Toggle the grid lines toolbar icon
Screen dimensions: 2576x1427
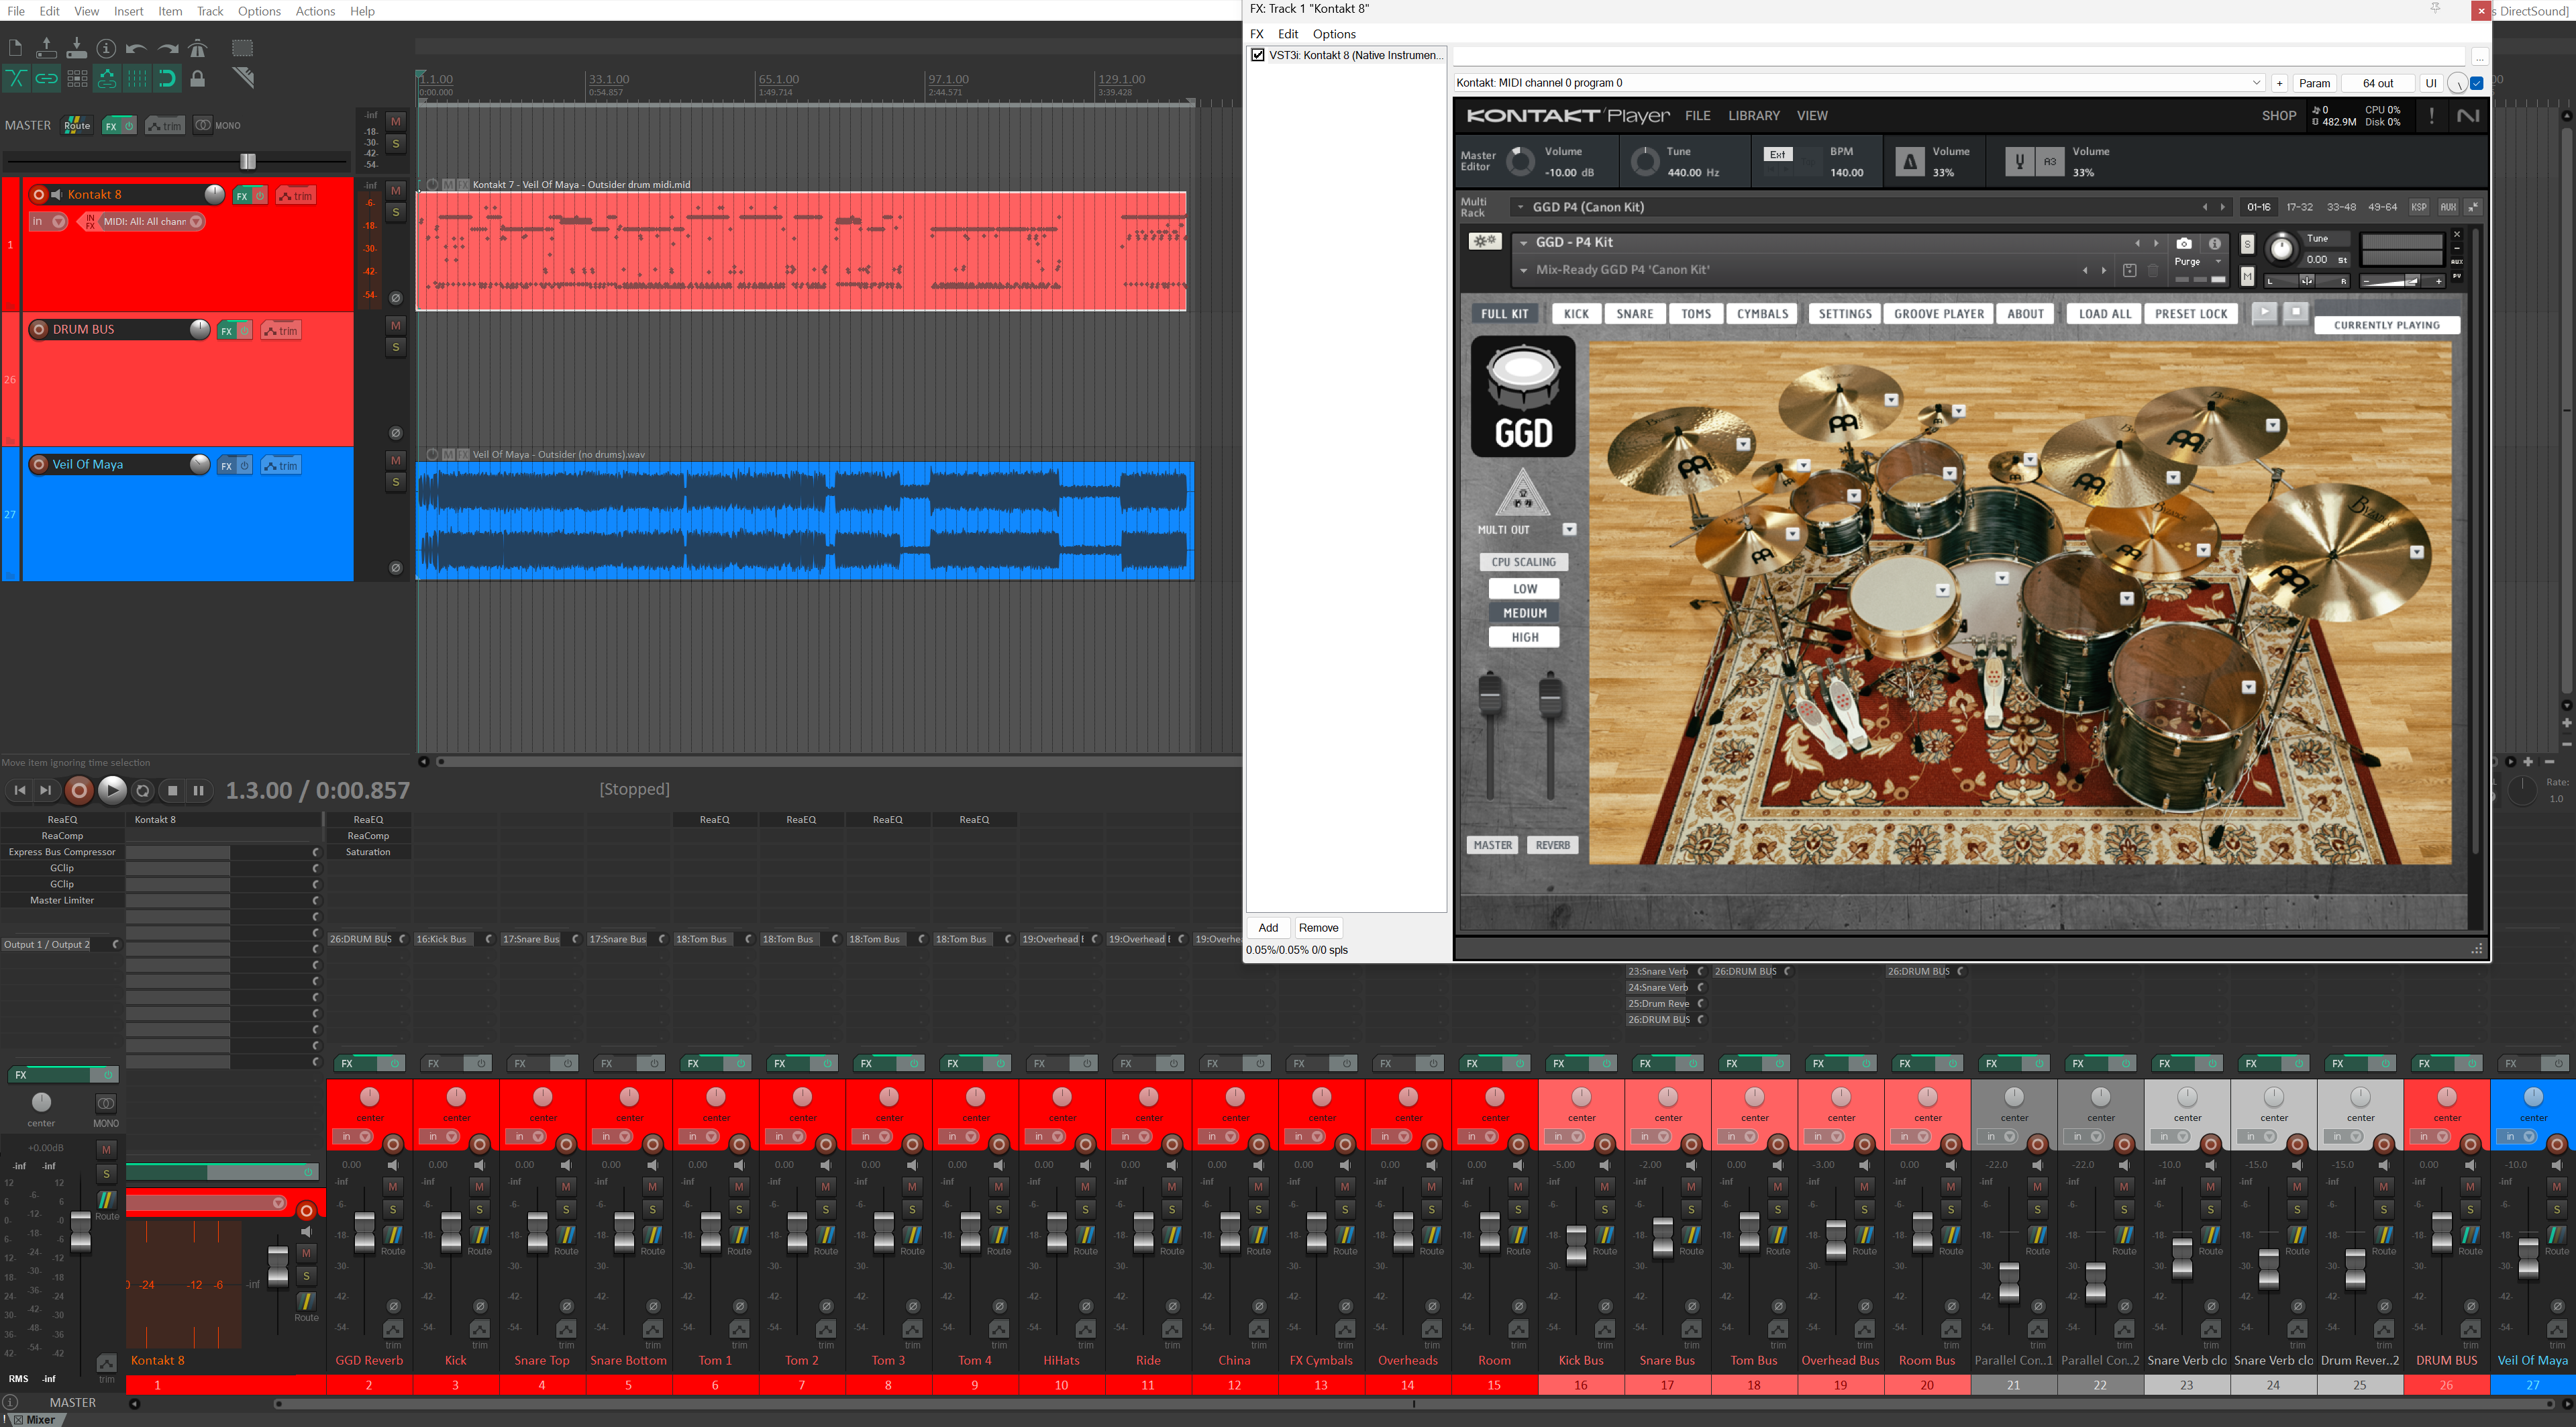[x=137, y=78]
